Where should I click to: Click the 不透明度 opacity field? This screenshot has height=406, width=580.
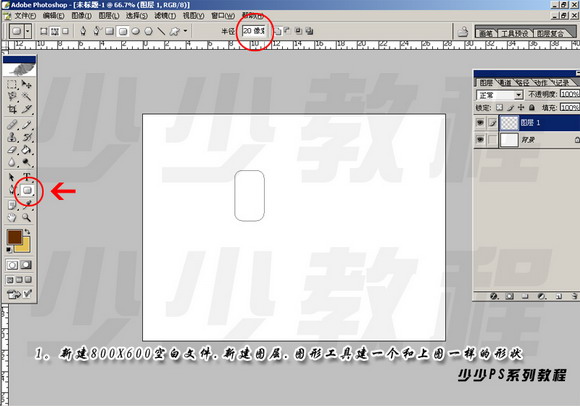(570, 94)
